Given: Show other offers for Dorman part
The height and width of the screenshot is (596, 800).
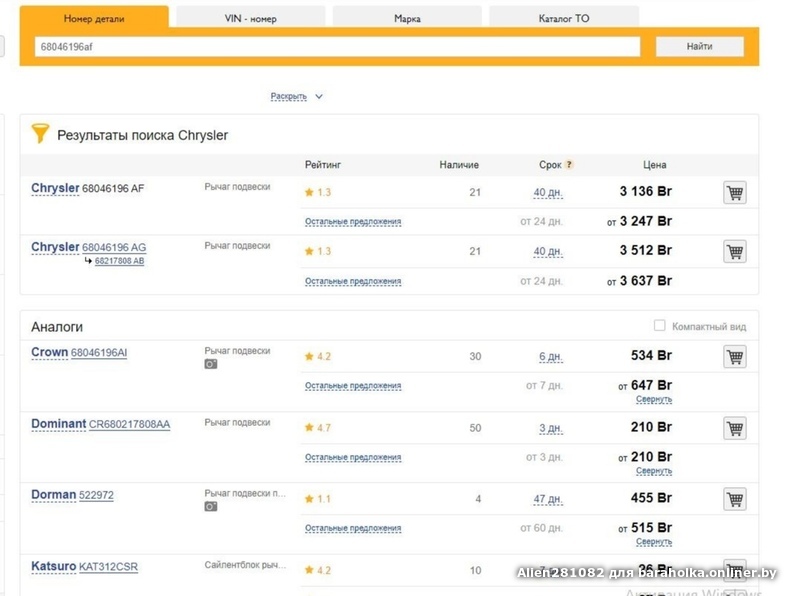Looking at the screenshot, I should point(353,528).
